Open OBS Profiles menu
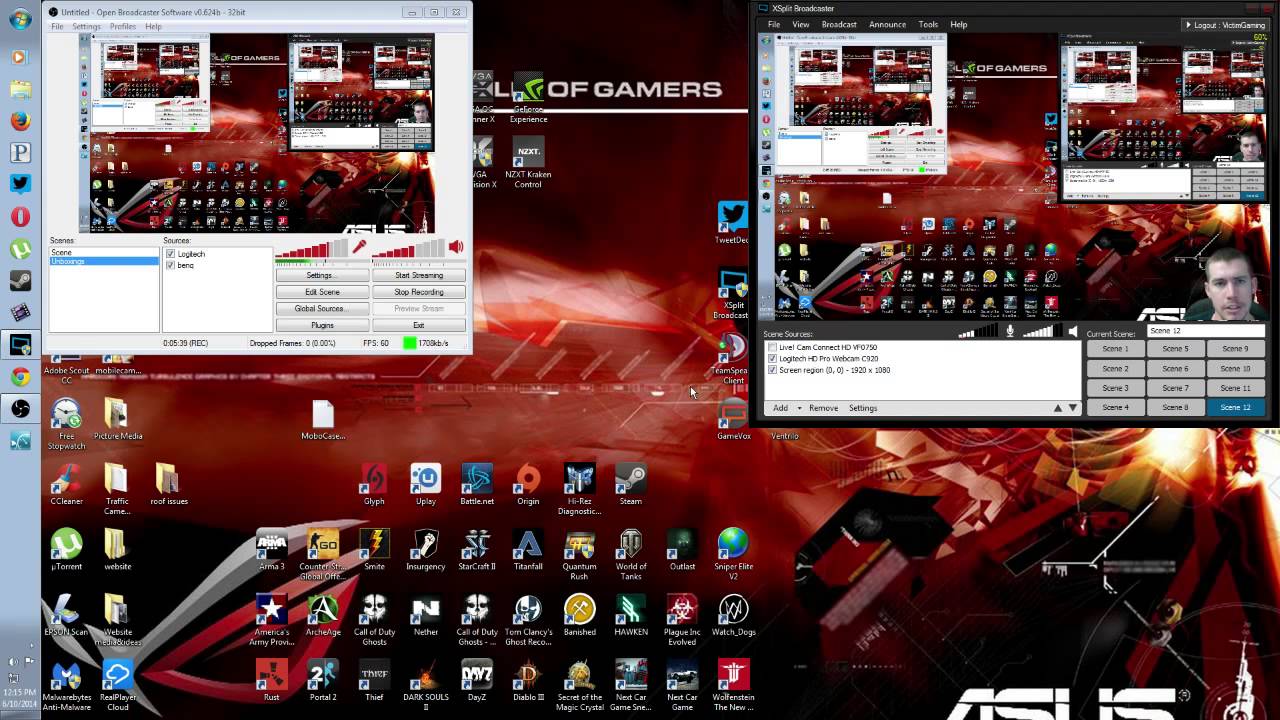The image size is (1280, 720). pos(123,26)
